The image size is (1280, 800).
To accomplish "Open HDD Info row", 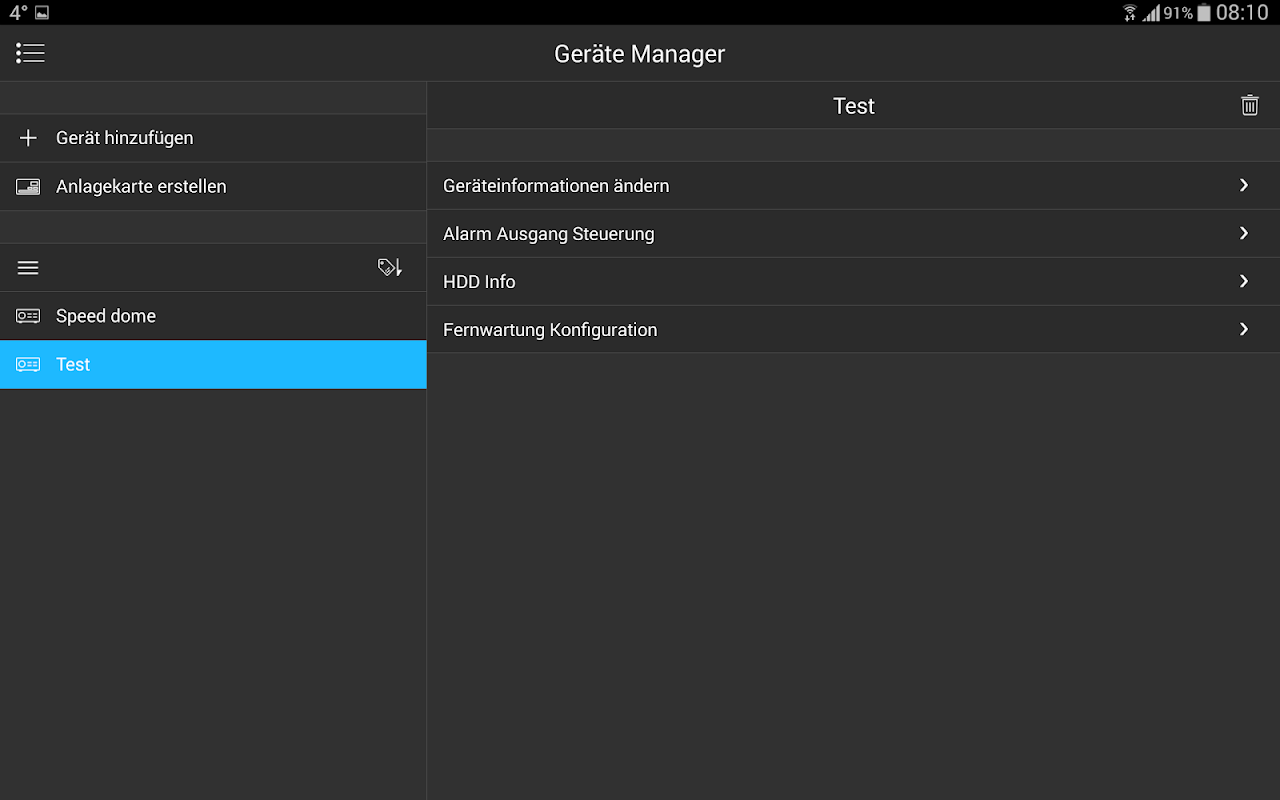I will (x=479, y=282).
